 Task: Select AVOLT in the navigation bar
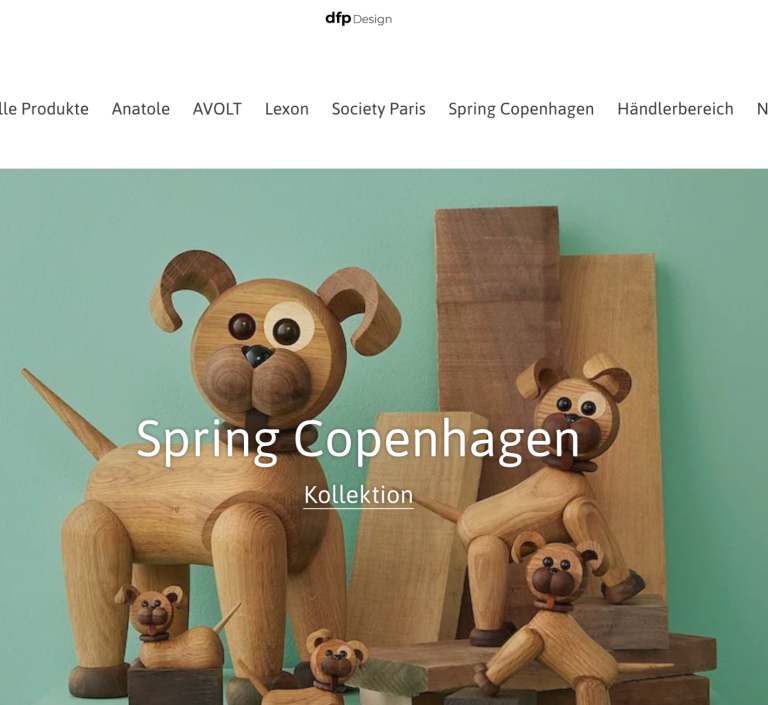[x=217, y=109]
